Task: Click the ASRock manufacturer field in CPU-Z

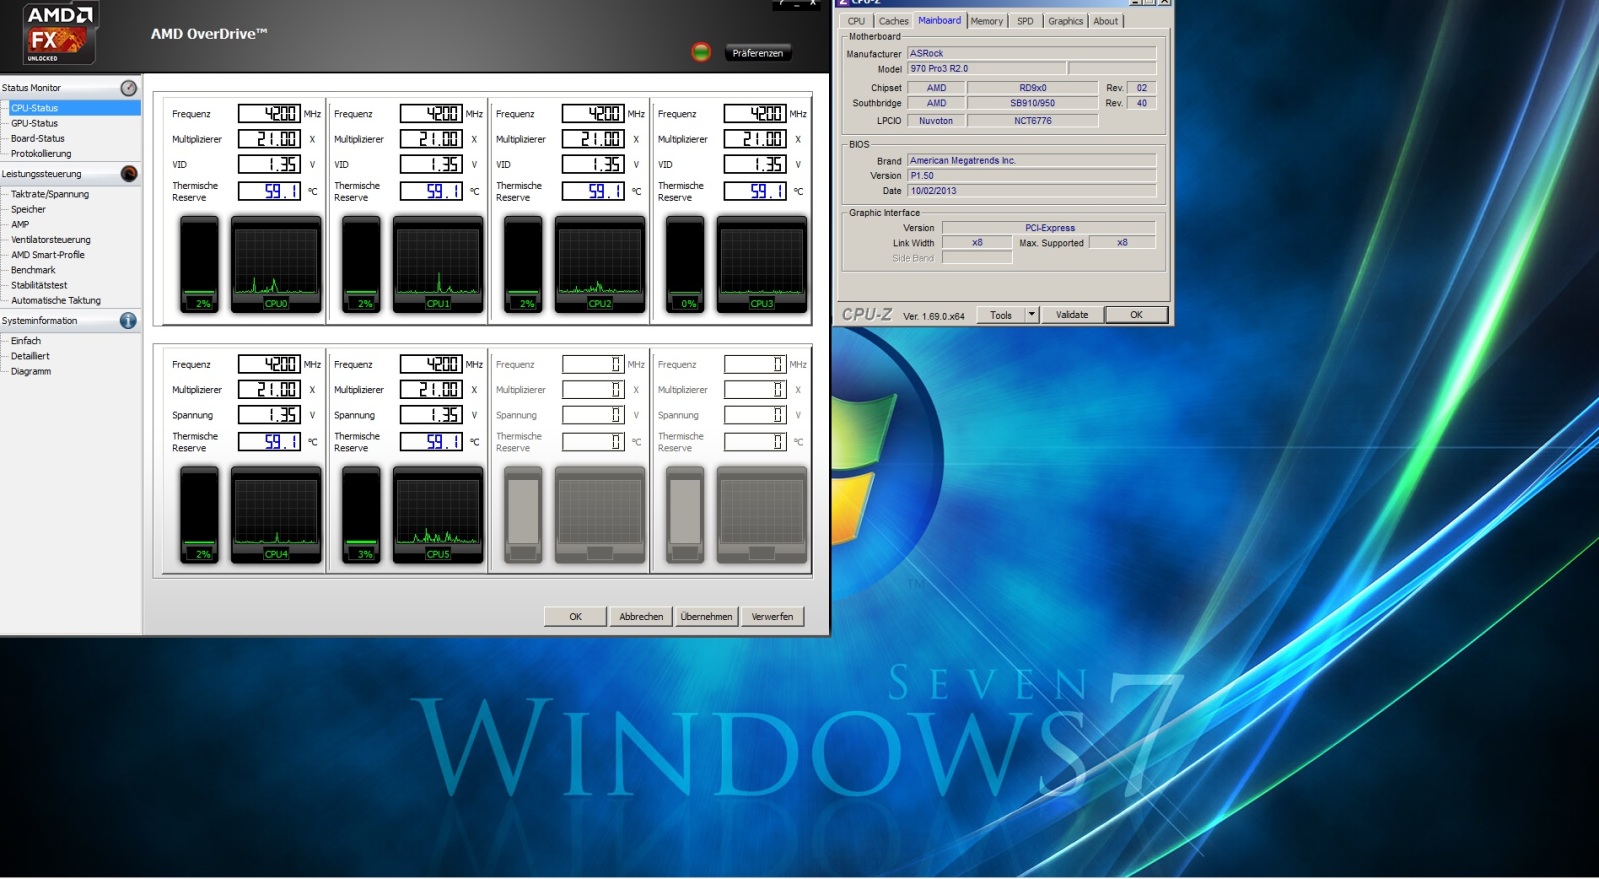Action: coord(1032,54)
